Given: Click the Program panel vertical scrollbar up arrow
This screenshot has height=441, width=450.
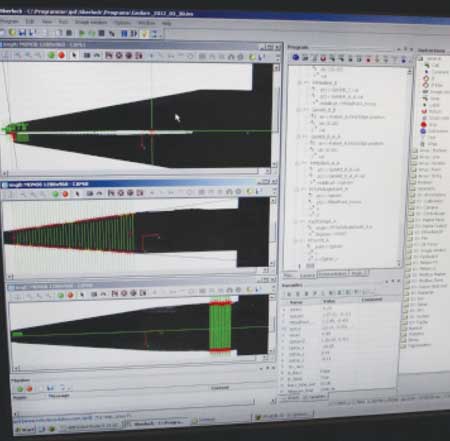Looking at the screenshot, I should tap(410, 72).
